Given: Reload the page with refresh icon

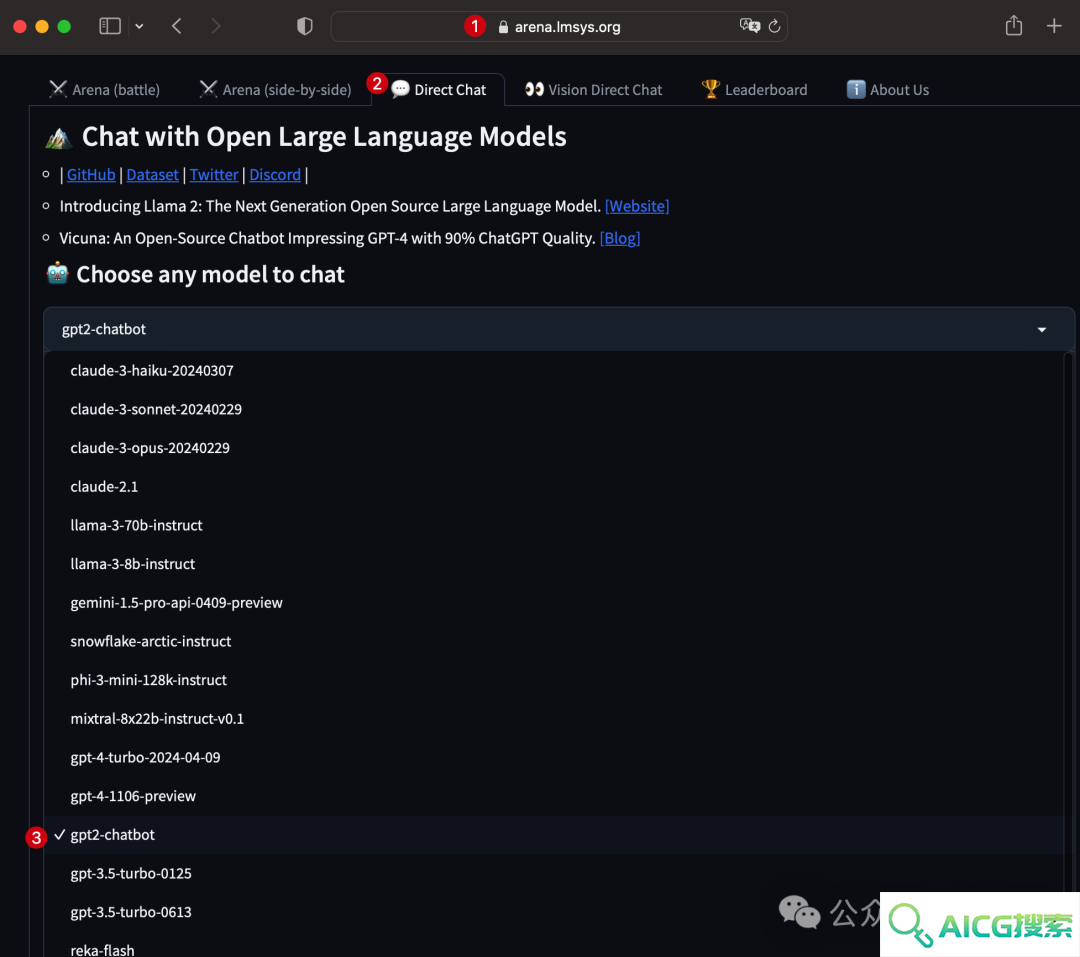Looking at the screenshot, I should point(774,26).
